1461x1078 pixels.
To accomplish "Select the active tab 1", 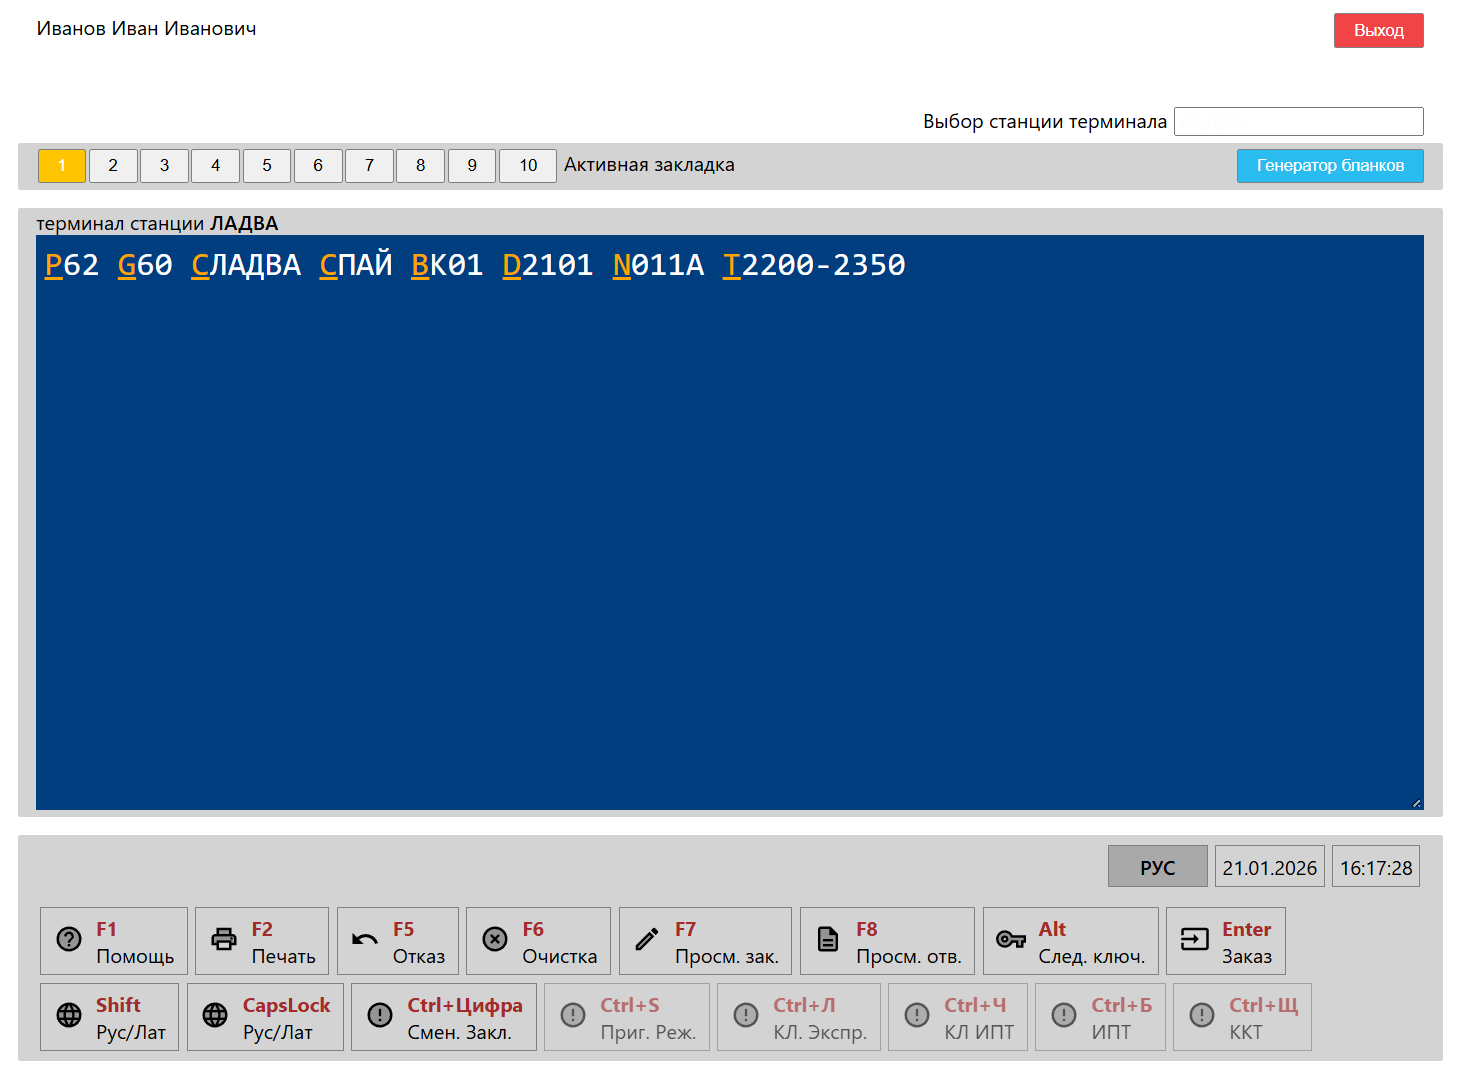I will pos(62,166).
